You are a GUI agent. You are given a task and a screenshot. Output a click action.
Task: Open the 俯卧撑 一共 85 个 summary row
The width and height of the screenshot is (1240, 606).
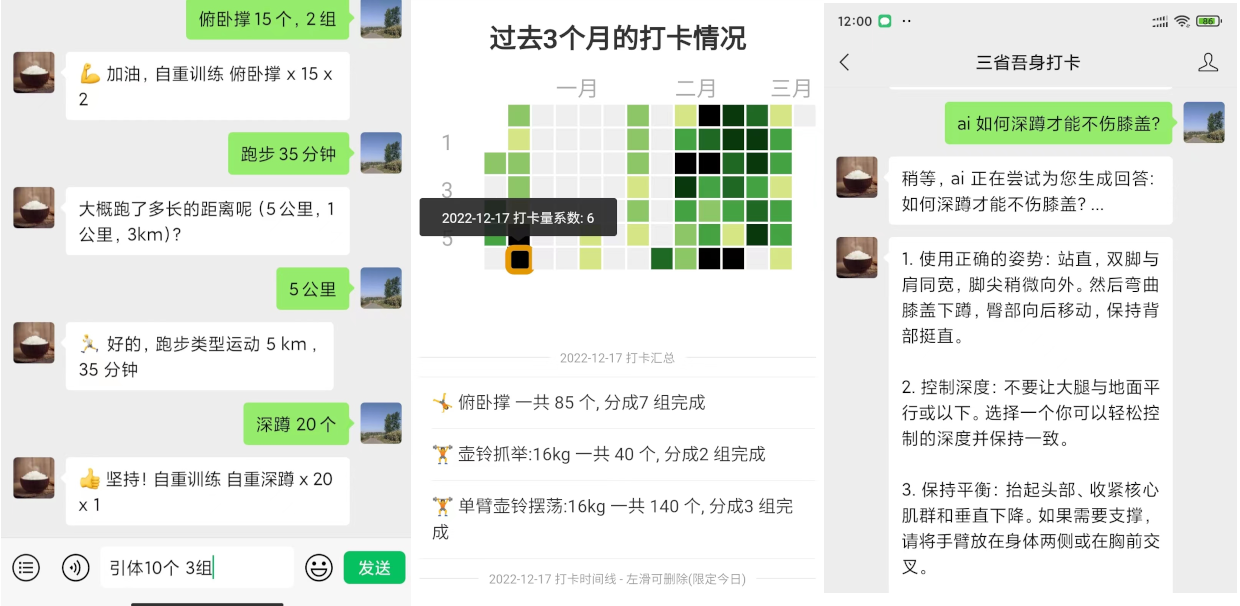coord(618,403)
